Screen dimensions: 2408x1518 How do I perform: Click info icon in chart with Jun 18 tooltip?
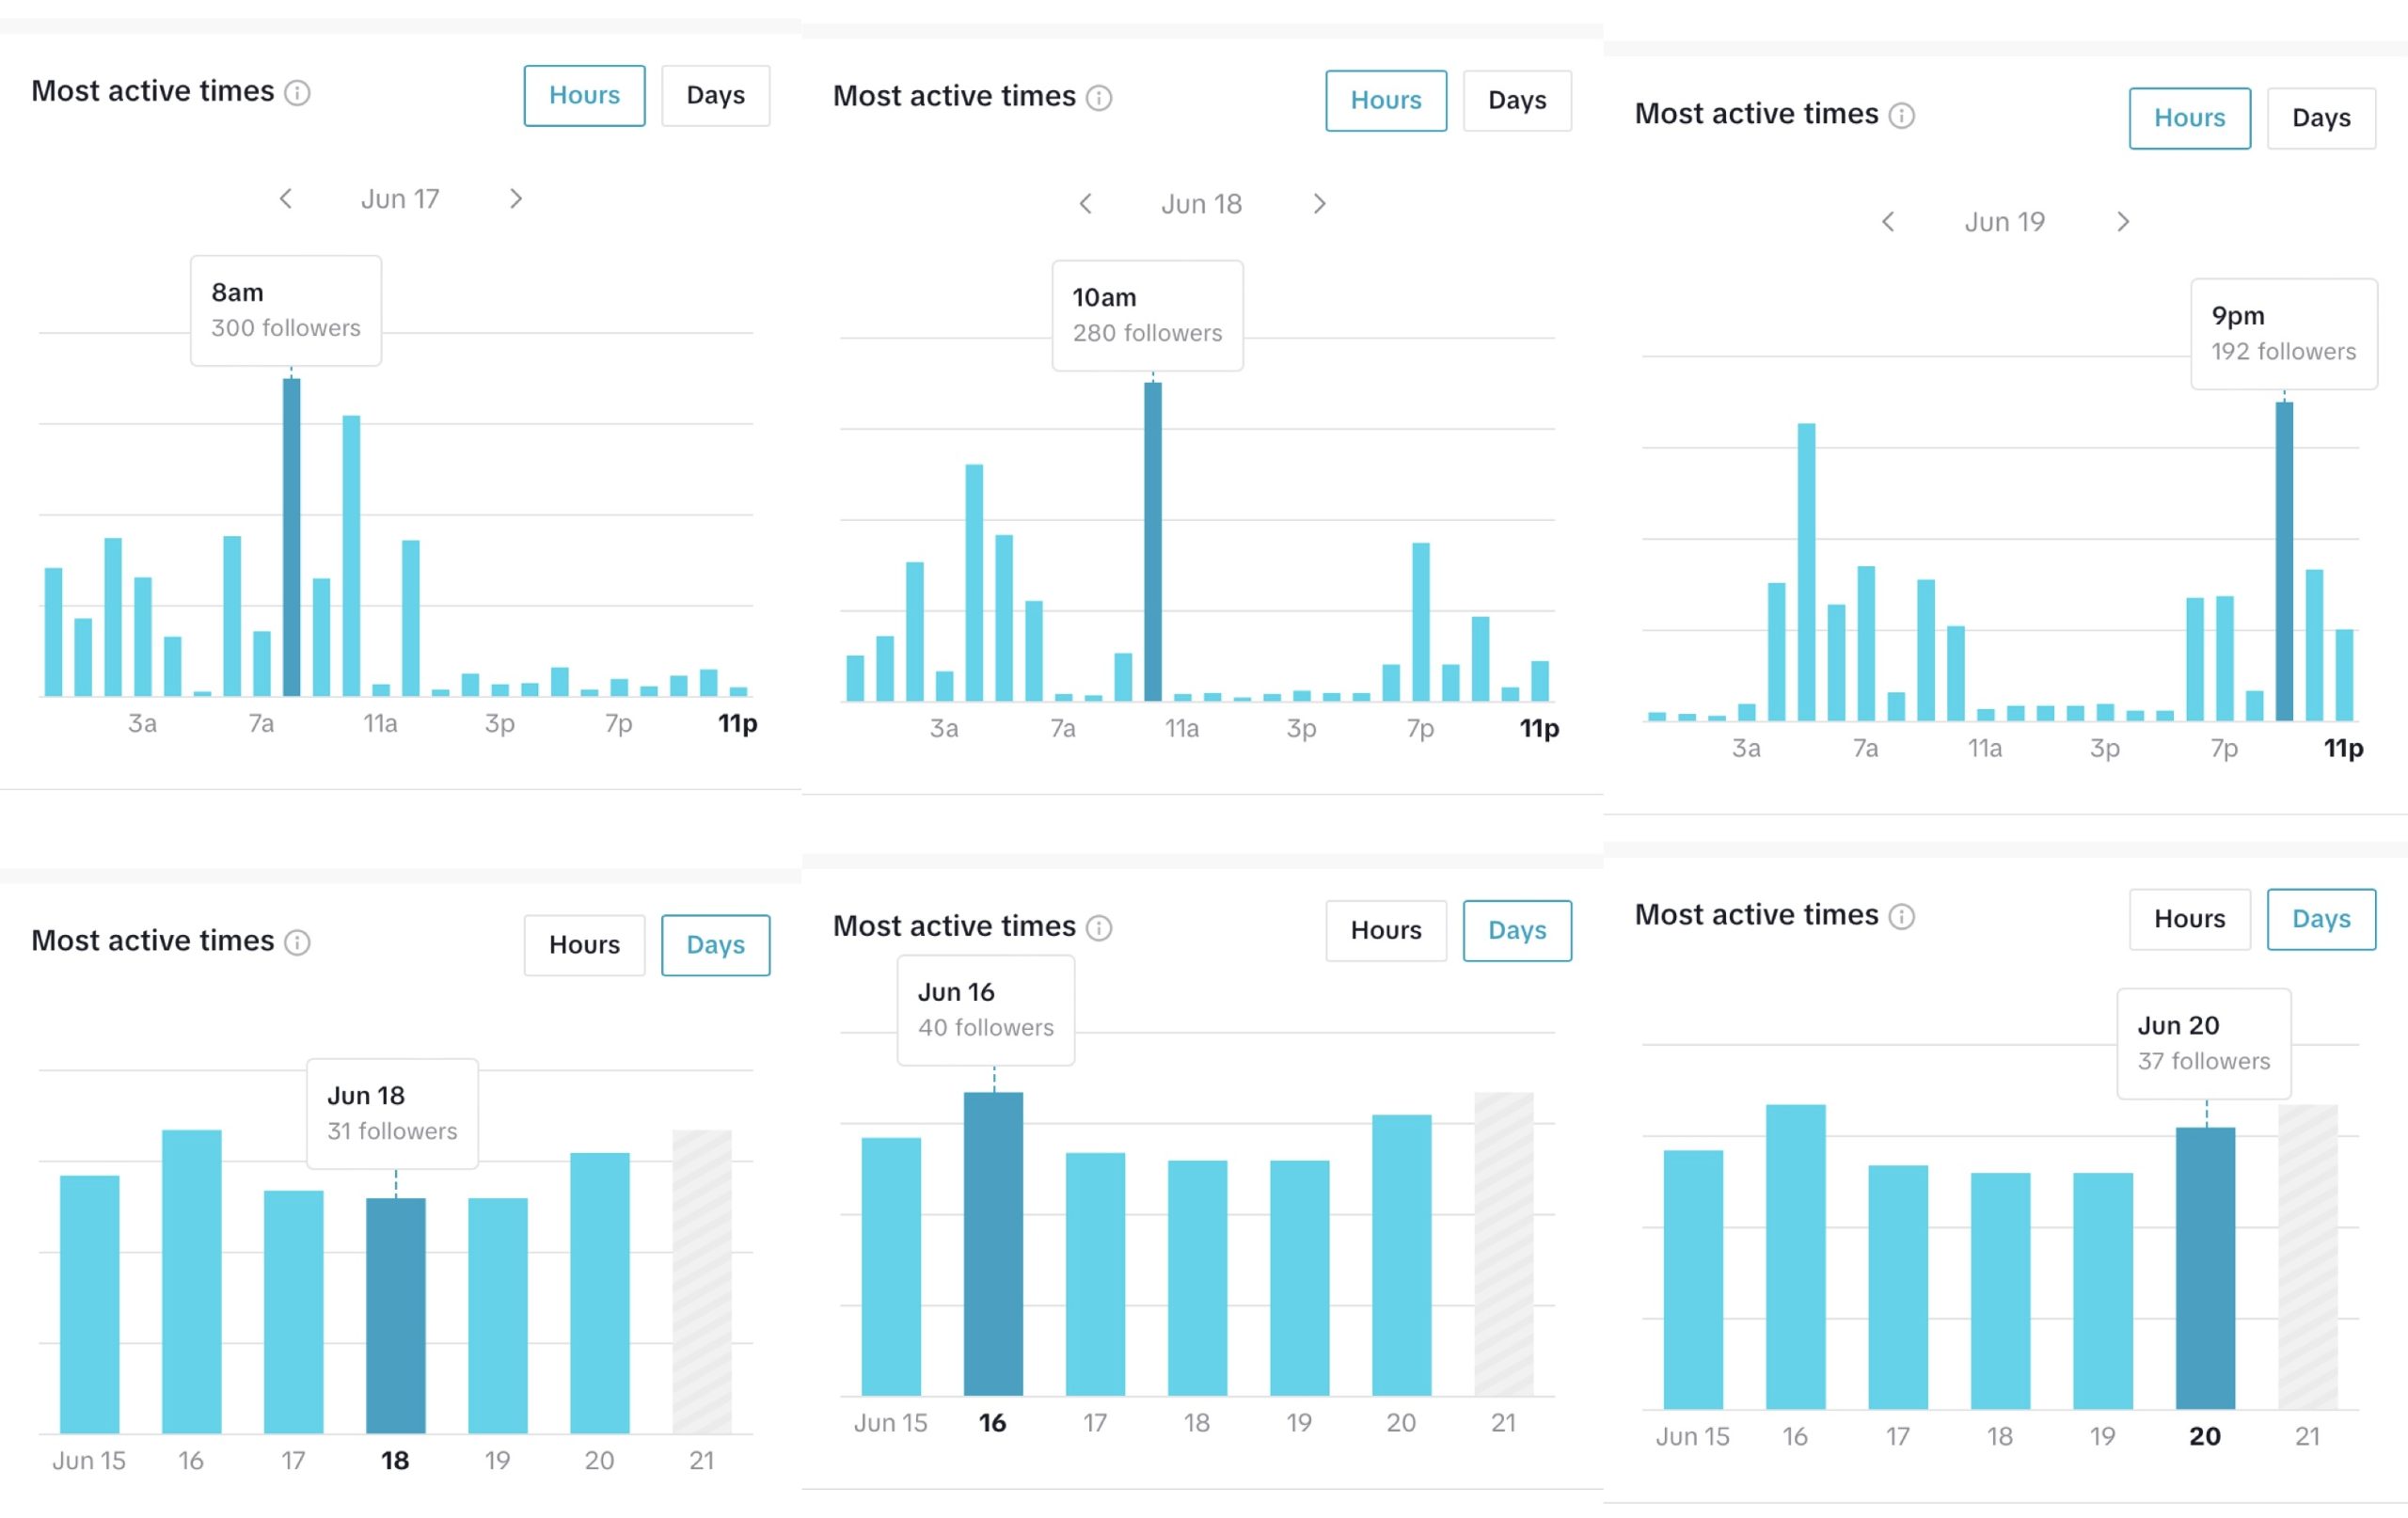pos(297,942)
